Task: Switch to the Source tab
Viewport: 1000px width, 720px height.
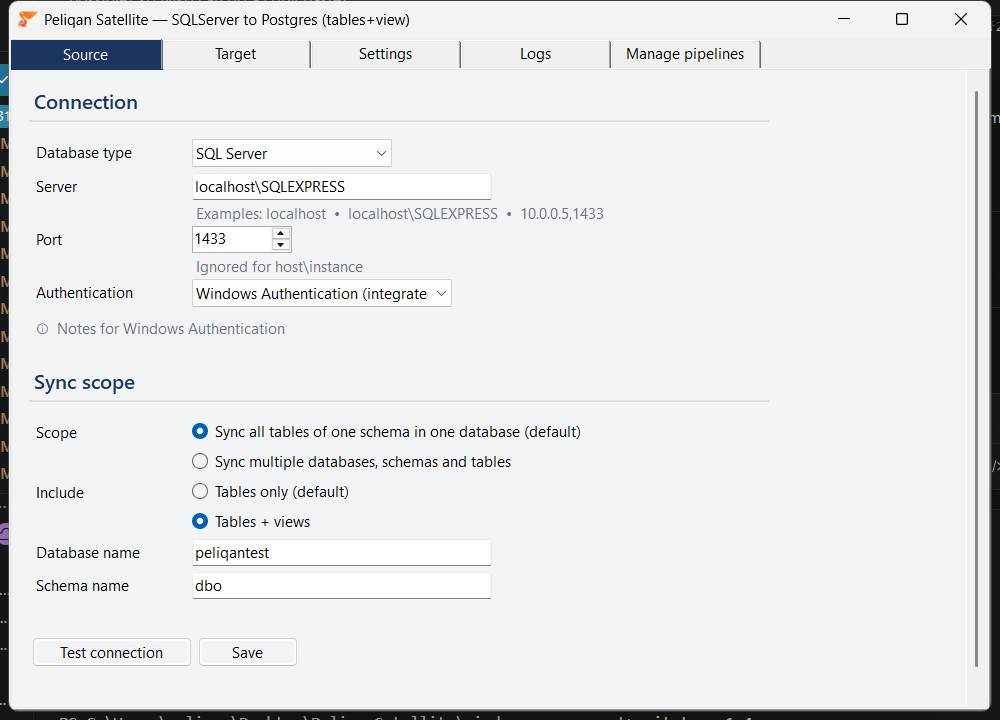Action: click(x=86, y=55)
